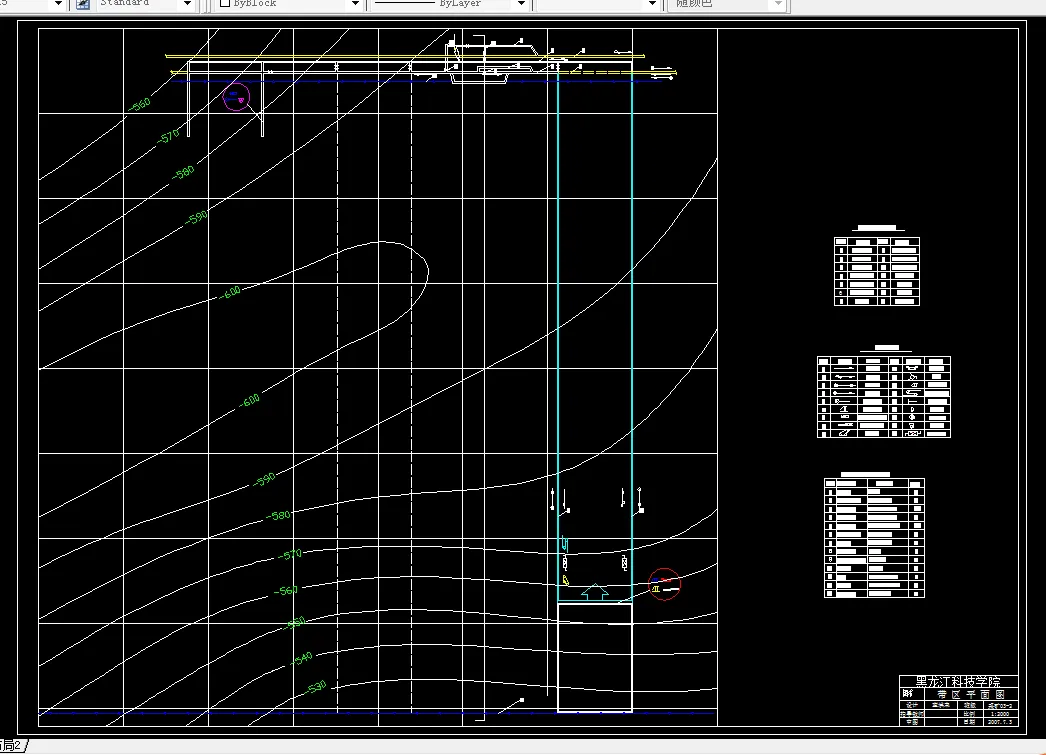The height and width of the screenshot is (755, 1046).
Task: Open the Standard text style dropdown
Action: (145, 4)
